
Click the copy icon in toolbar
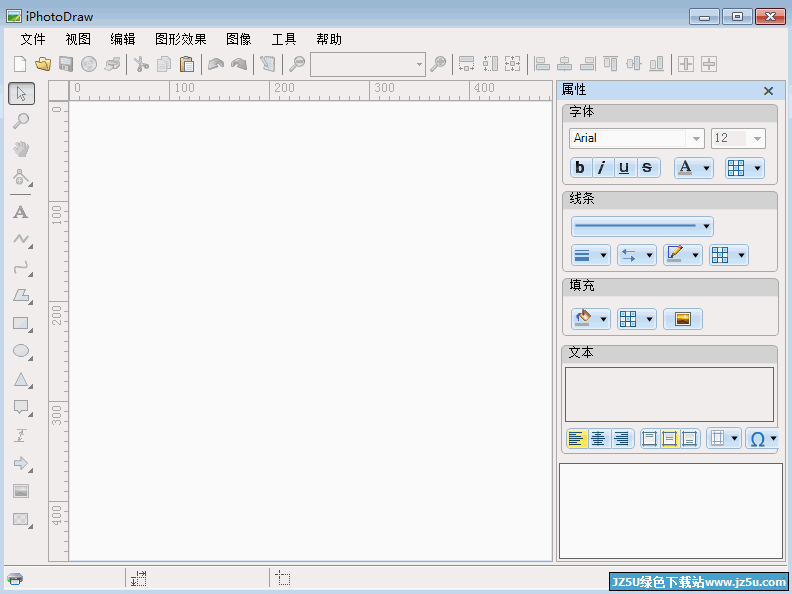tap(164, 64)
